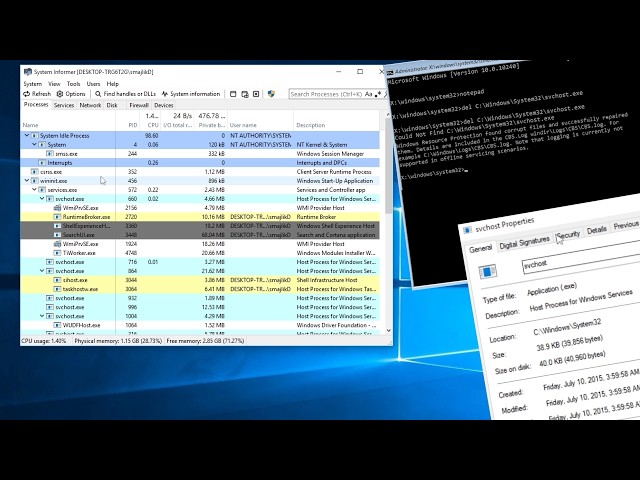Viewport: 640px width, 480px height.
Task: Click System Informer title bar app icon
Action: (x=27, y=72)
